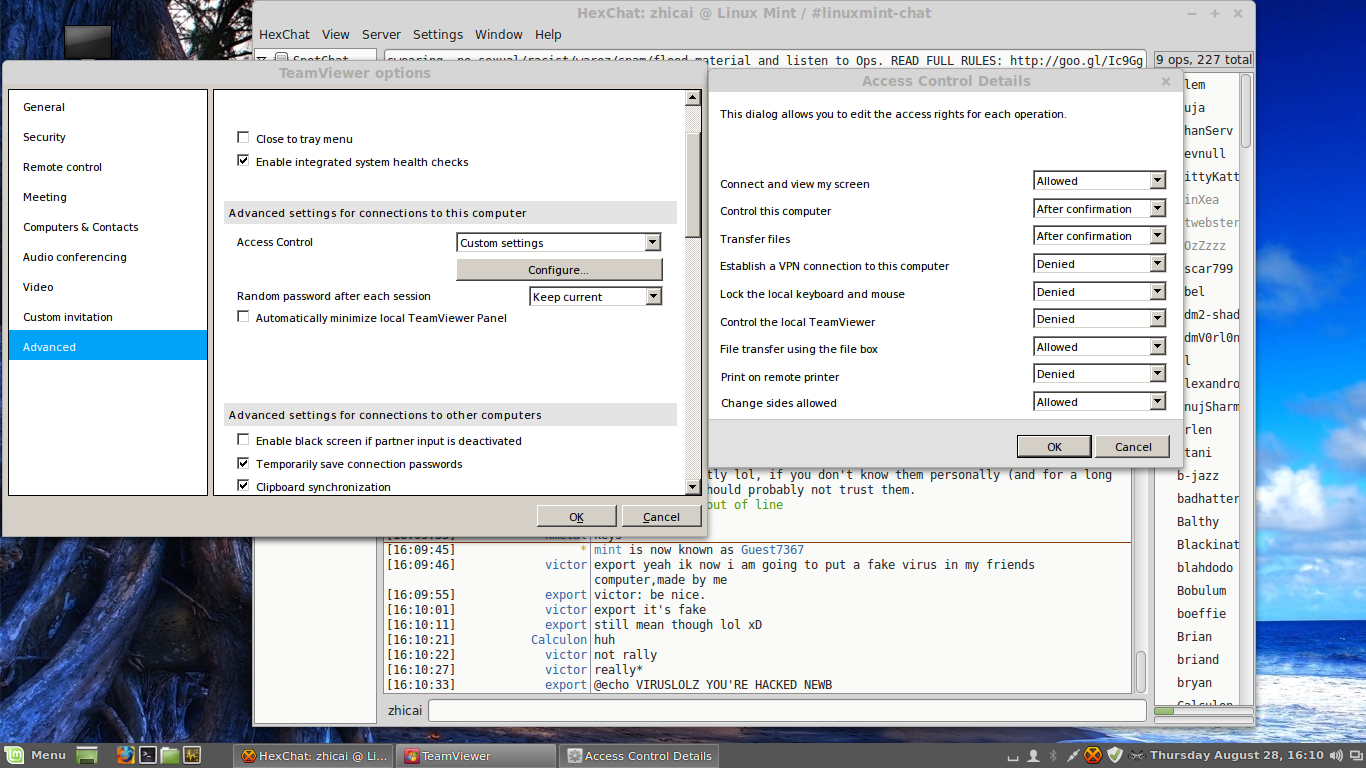The height and width of the screenshot is (768, 1366).
Task: Select Computers & Contacts category
Action: pos(108,227)
